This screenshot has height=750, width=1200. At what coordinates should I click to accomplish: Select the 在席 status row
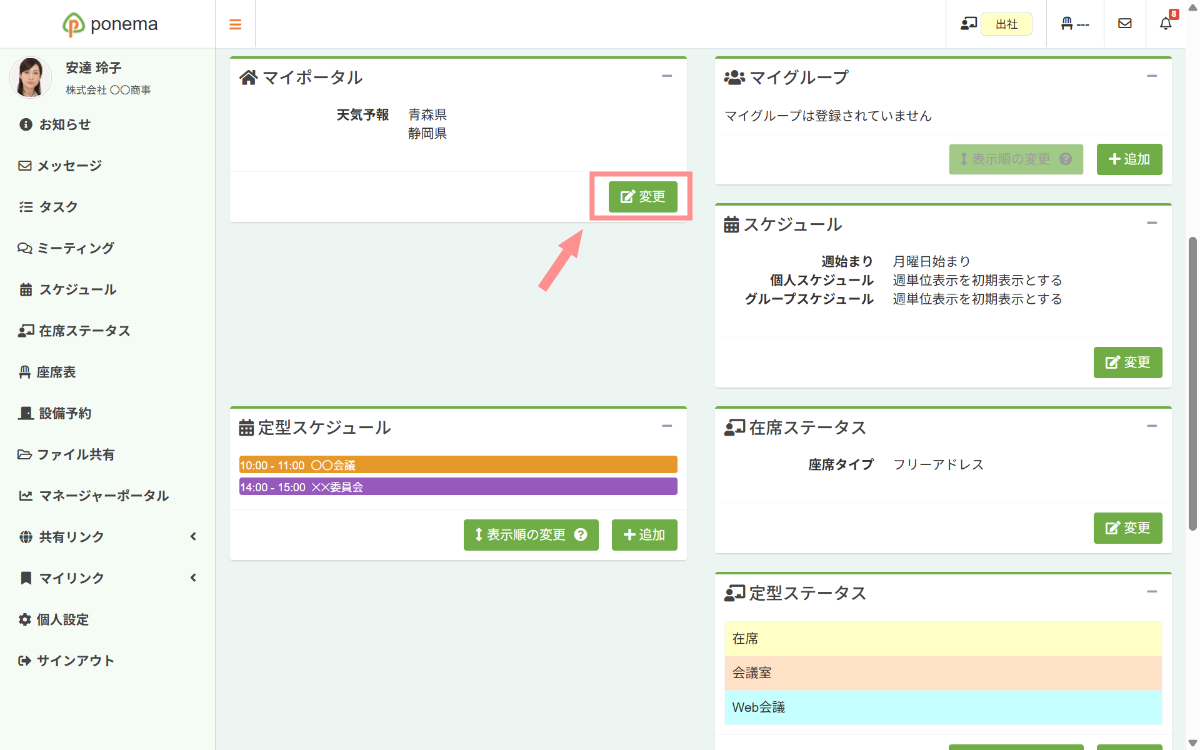tap(943, 638)
